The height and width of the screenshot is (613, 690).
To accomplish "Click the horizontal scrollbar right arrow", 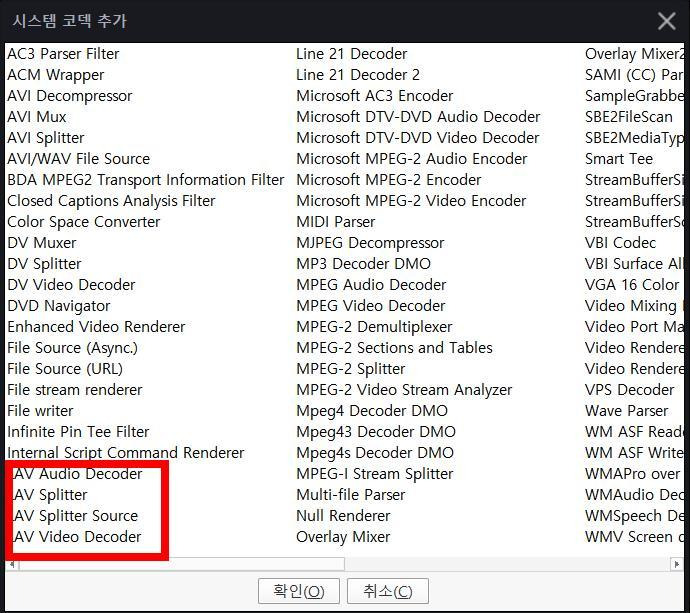I will click(677, 564).
